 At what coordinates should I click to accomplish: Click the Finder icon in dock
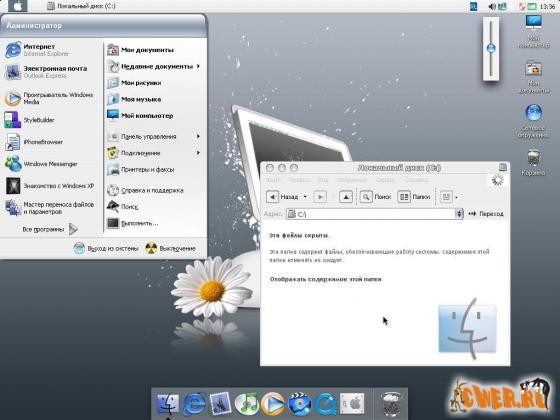[x=168, y=403]
